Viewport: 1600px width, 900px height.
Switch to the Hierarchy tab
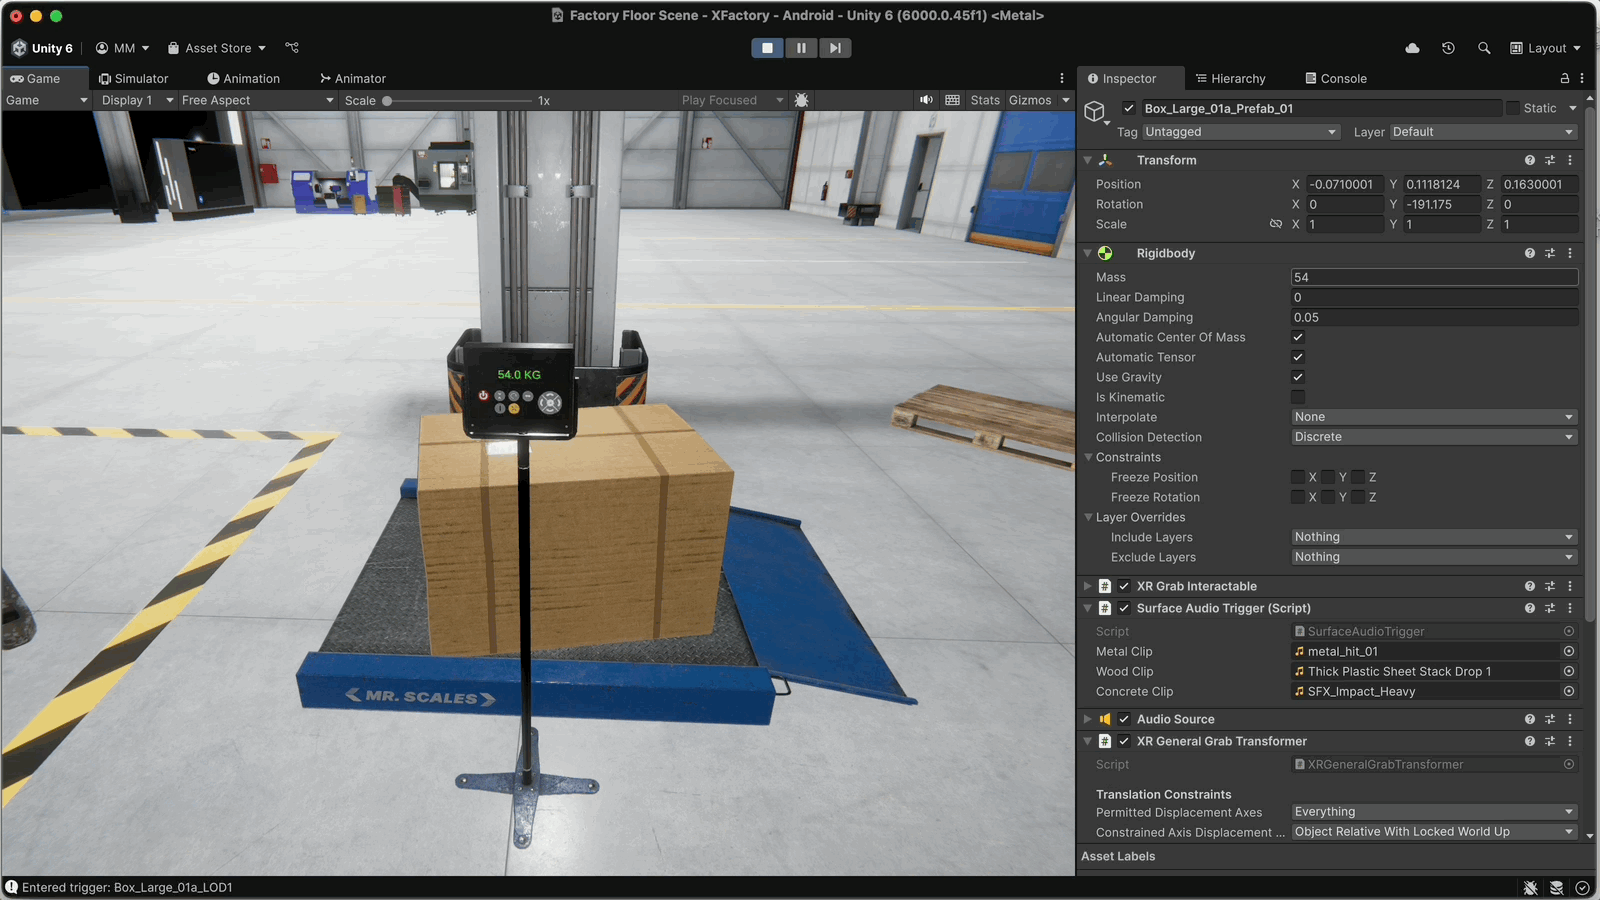tap(1230, 79)
